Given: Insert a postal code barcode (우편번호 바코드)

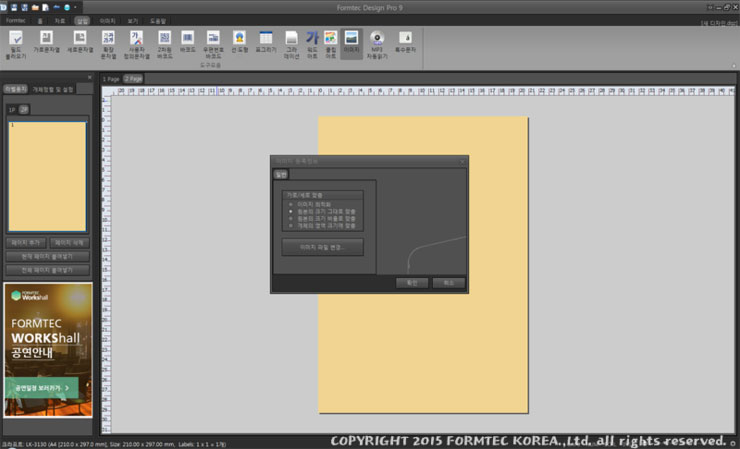Looking at the screenshot, I should pyautogui.click(x=213, y=44).
